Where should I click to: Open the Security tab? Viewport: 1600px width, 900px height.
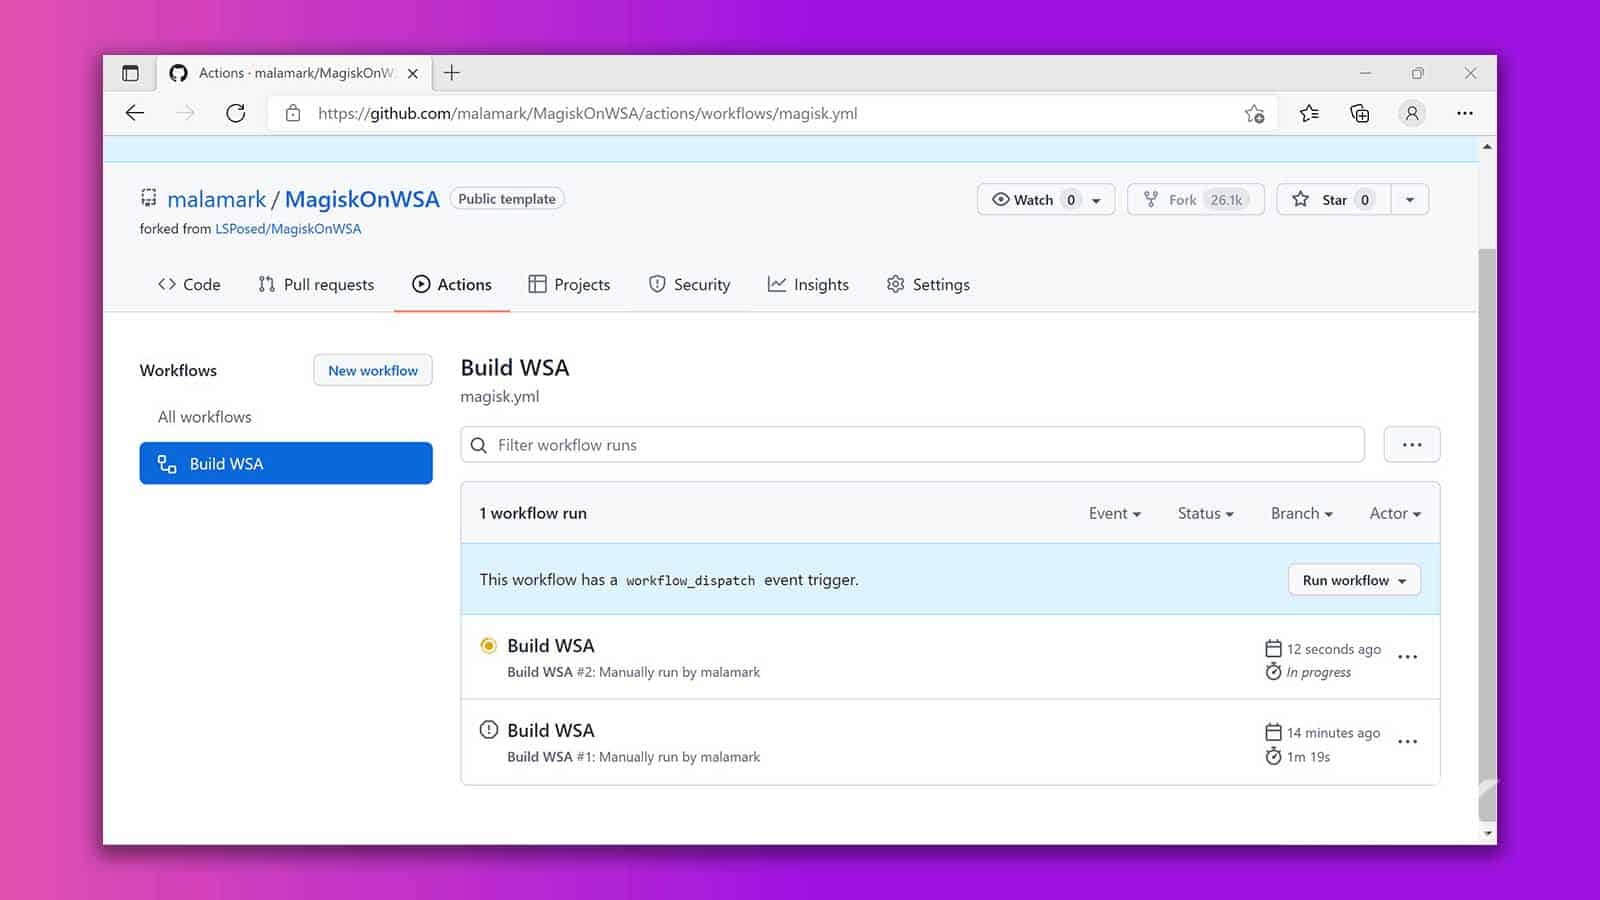point(689,285)
